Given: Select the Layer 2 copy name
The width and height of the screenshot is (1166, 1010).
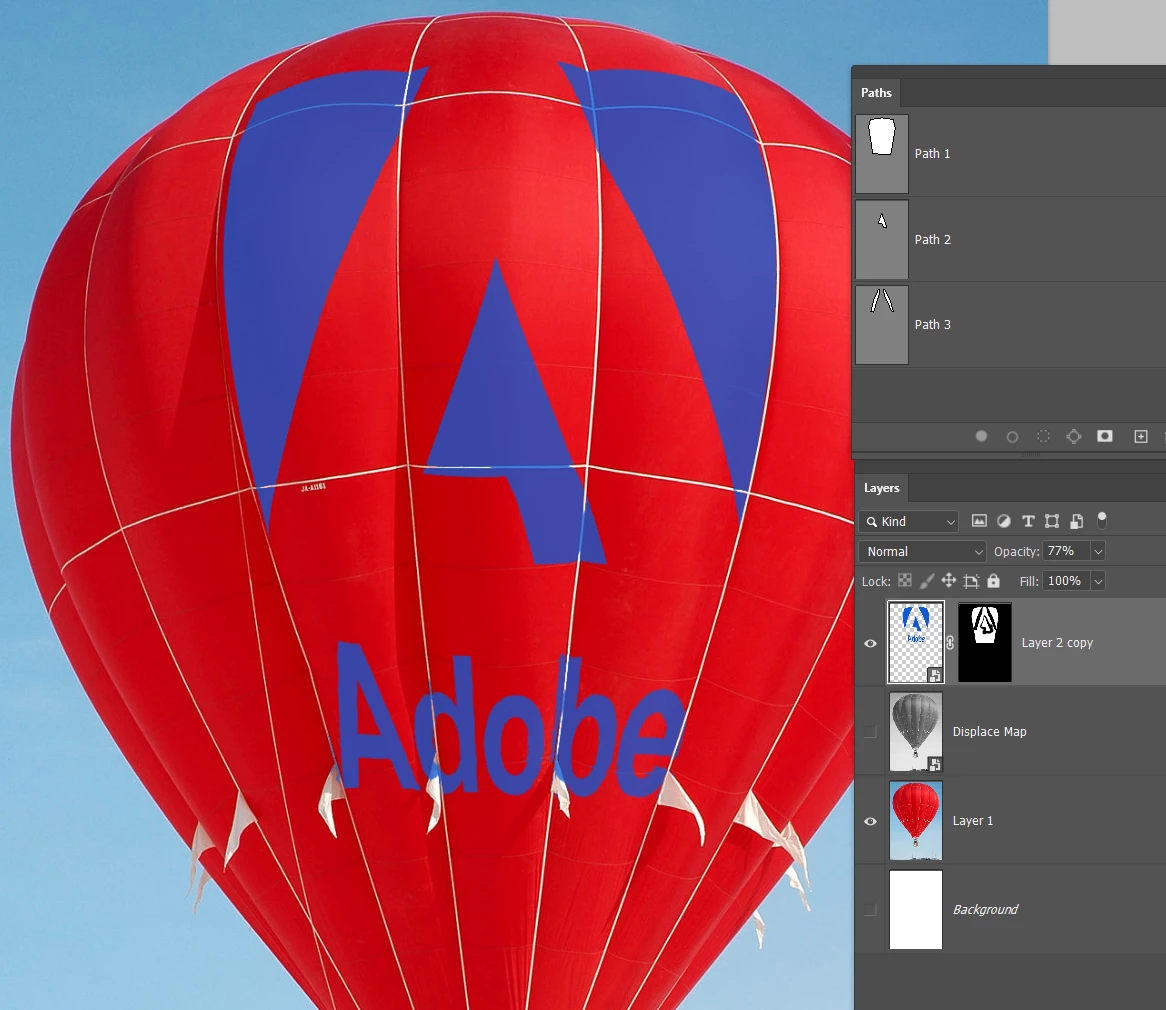Looking at the screenshot, I should pos(1057,643).
